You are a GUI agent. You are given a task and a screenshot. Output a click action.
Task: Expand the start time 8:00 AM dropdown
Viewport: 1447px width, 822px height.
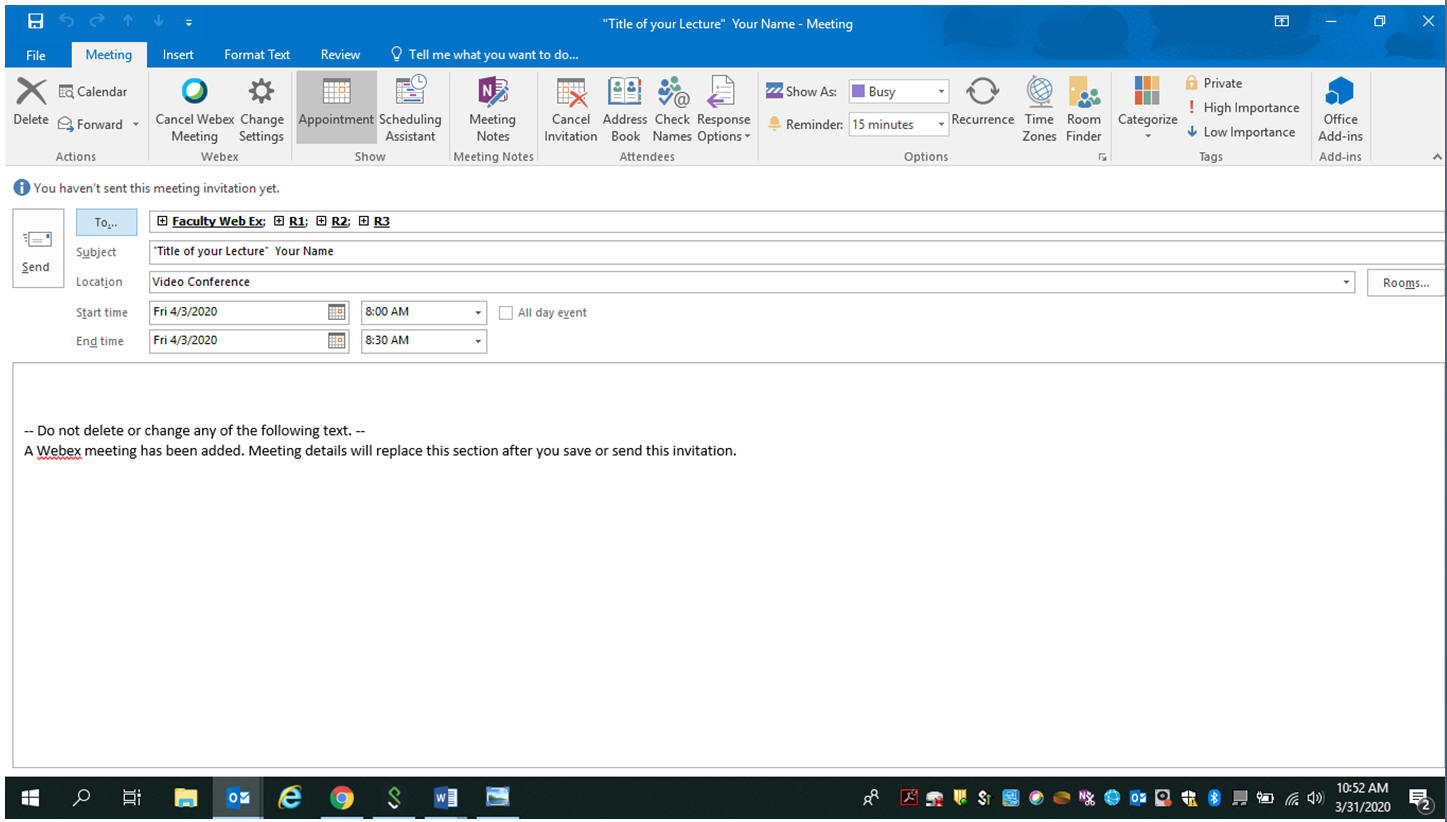coord(478,313)
